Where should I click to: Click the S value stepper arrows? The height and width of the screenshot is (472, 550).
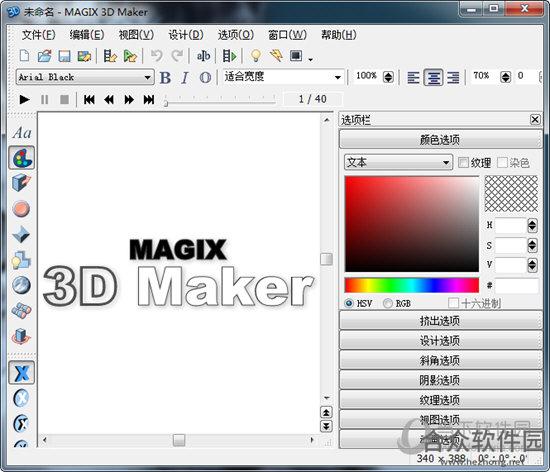tap(532, 245)
